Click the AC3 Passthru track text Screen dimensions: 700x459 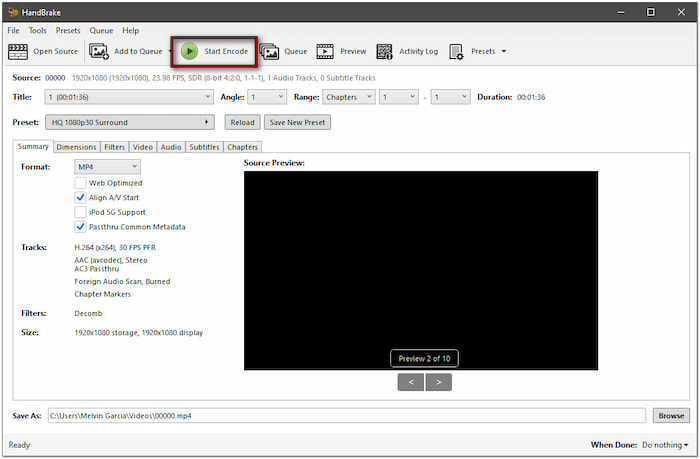[x=97, y=269]
